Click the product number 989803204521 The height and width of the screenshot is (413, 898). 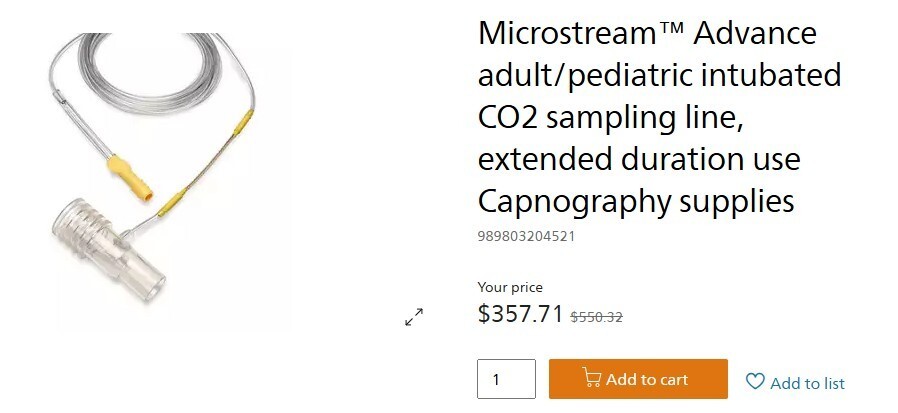pos(526,237)
